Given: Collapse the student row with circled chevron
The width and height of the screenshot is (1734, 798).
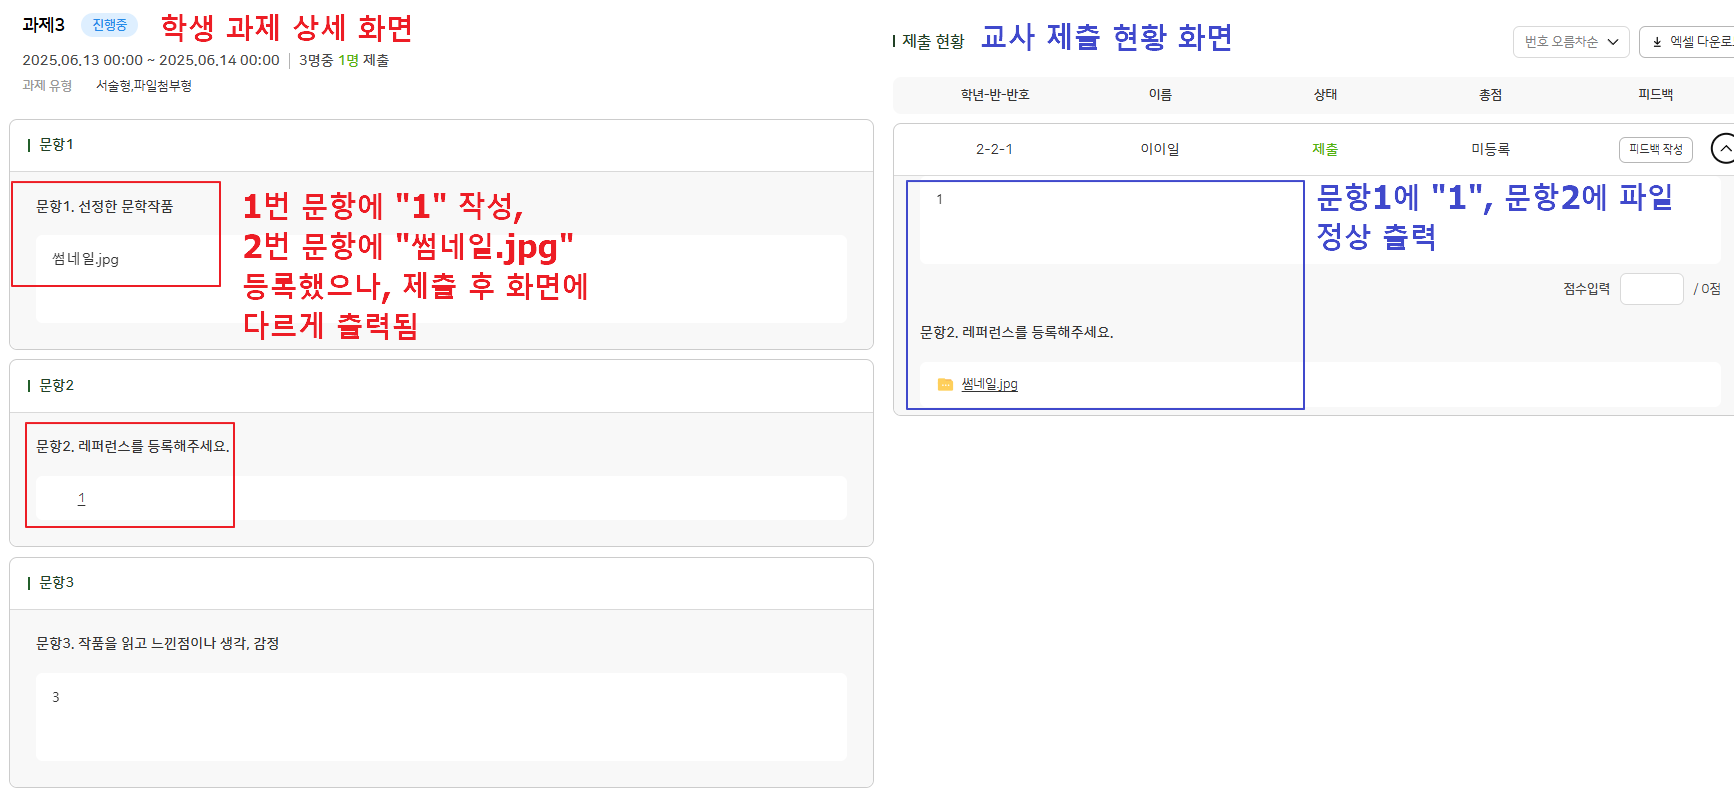Looking at the screenshot, I should click(1723, 148).
